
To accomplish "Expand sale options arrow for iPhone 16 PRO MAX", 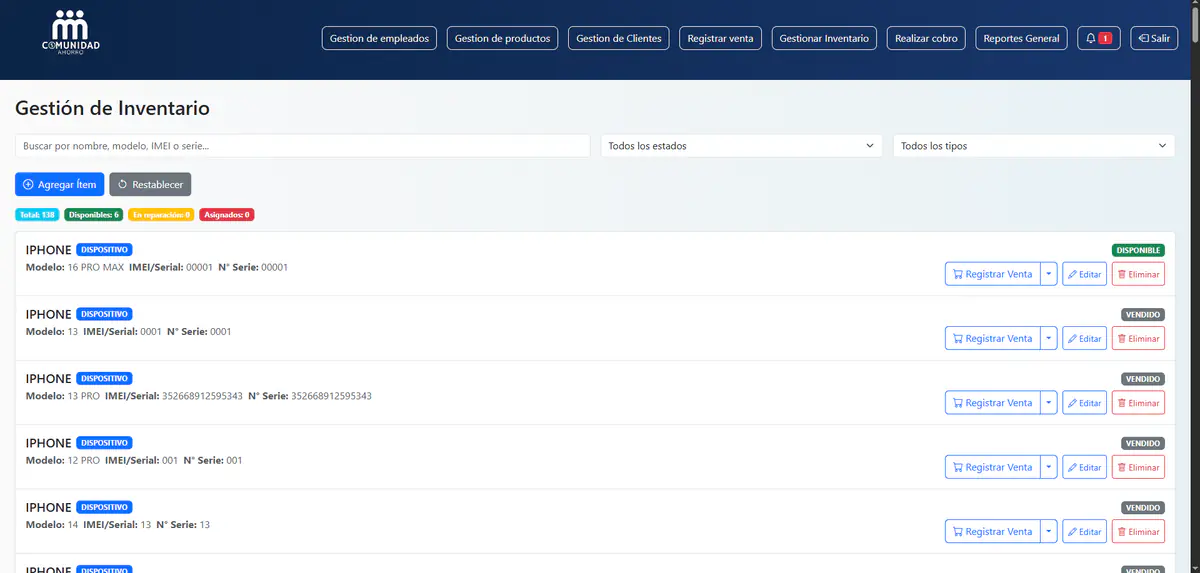I will click(1049, 274).
